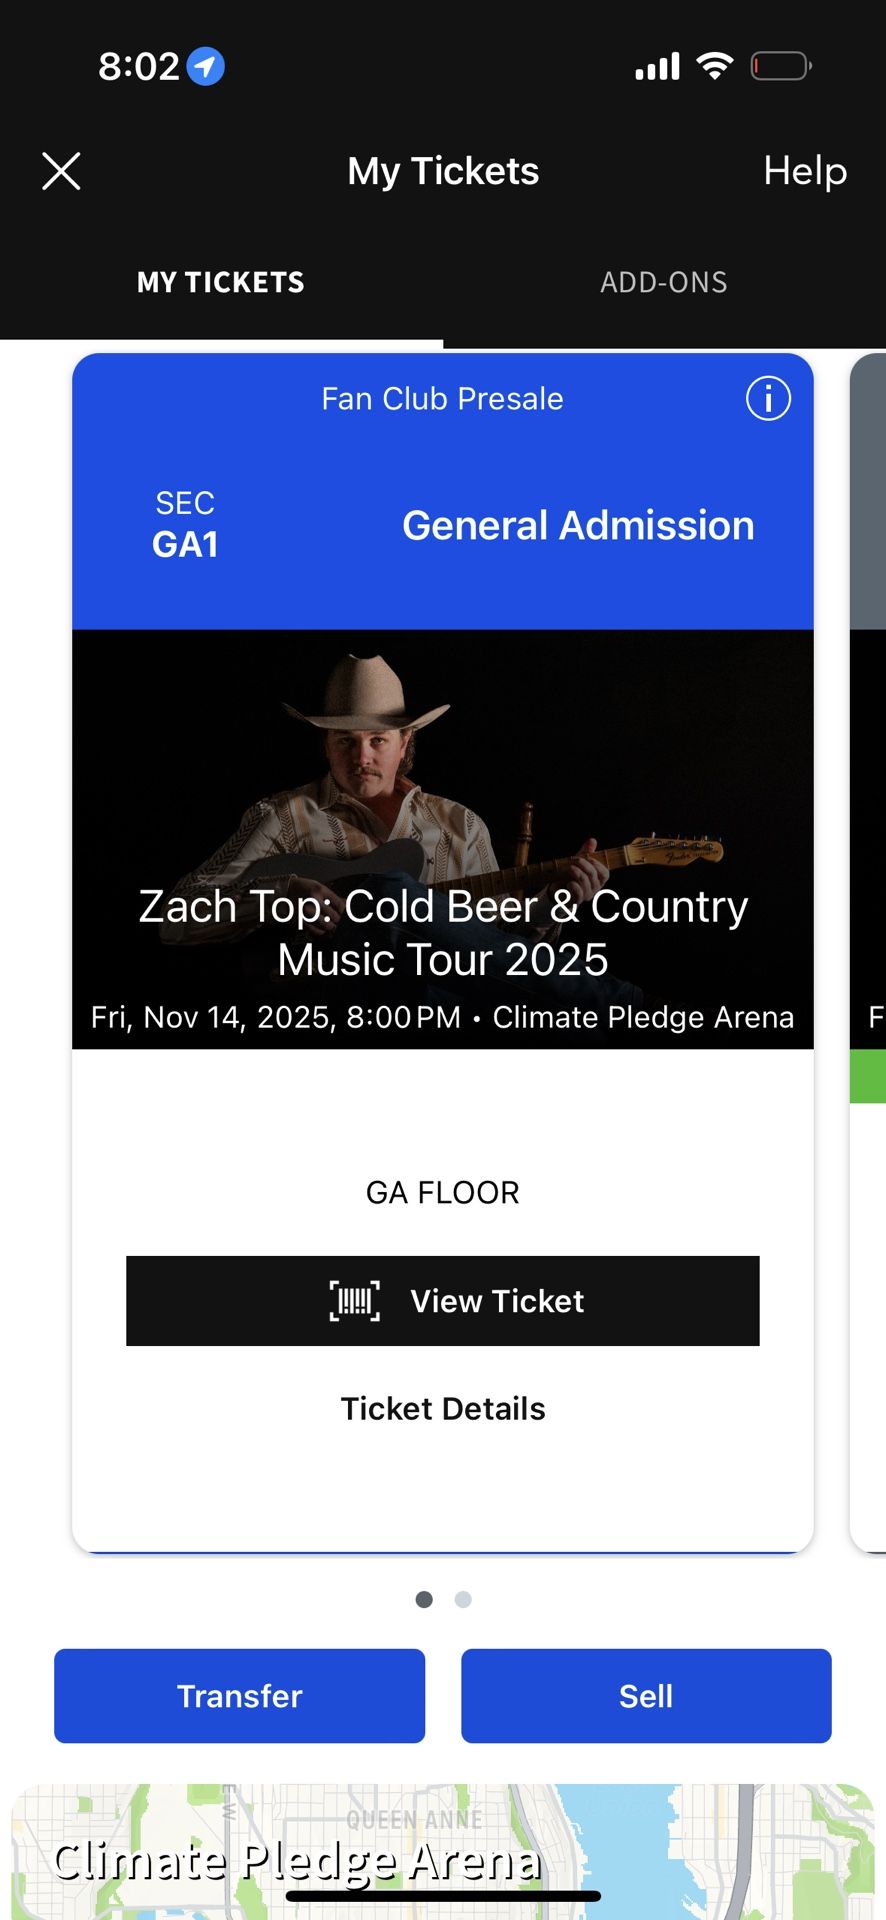Viewport: 886px width, 1920px height.
Task: Expand Ticket Details
Action: 442,1408
